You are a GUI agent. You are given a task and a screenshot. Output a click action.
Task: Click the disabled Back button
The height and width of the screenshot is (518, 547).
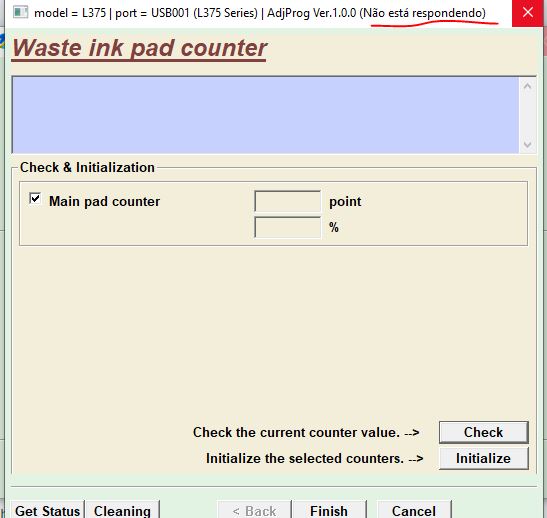click(x=254, y=510)
